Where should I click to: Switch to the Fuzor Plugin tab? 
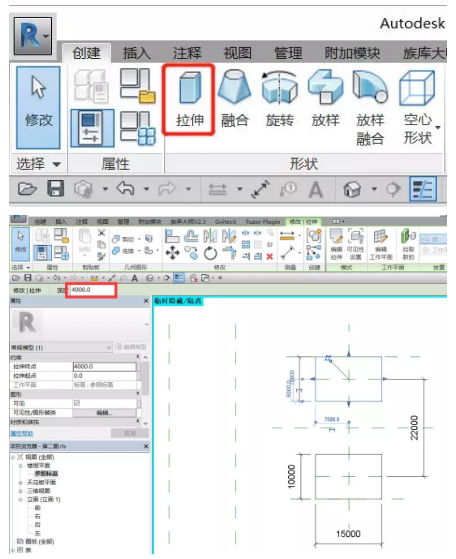(x=263, y=221)
